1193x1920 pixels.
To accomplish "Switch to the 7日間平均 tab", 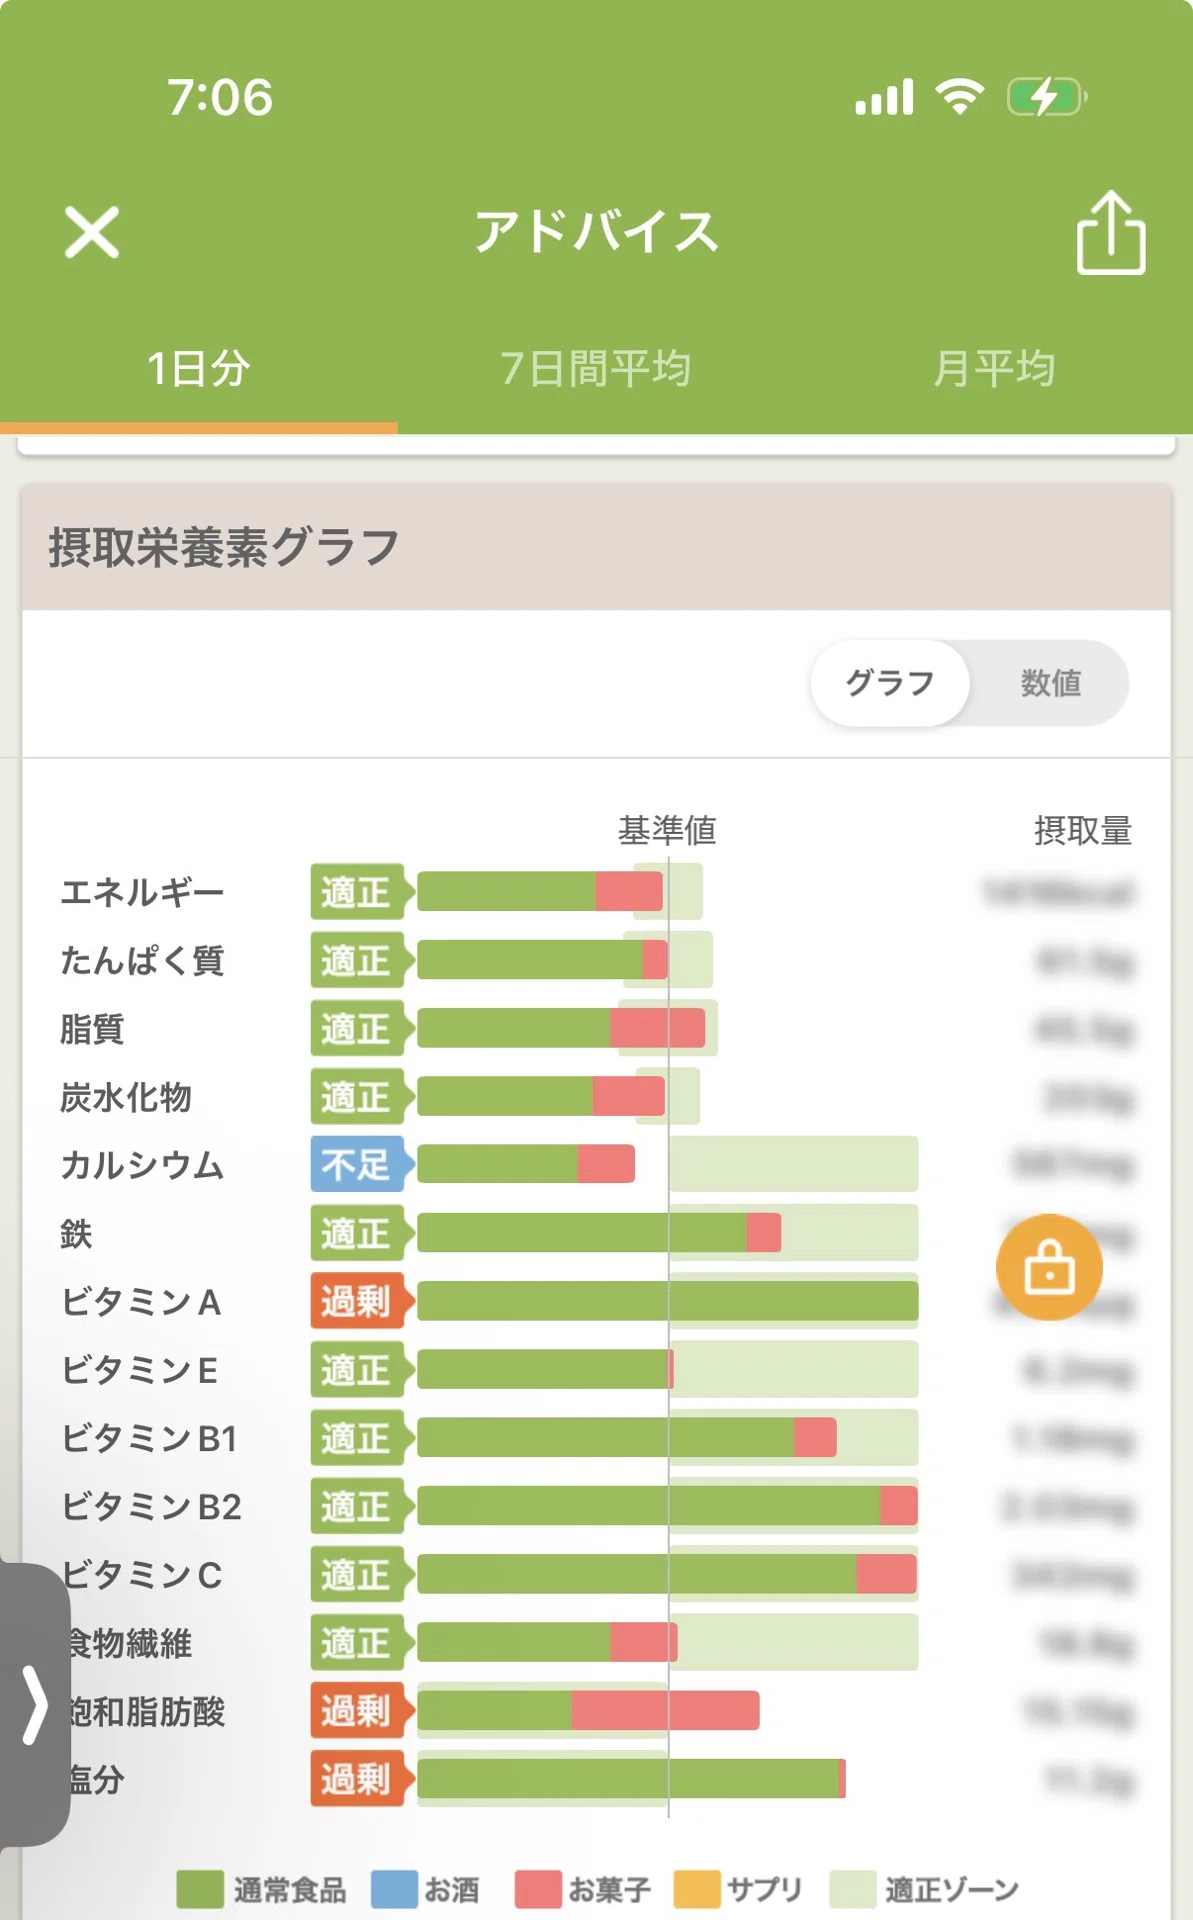I will (596, 368).
